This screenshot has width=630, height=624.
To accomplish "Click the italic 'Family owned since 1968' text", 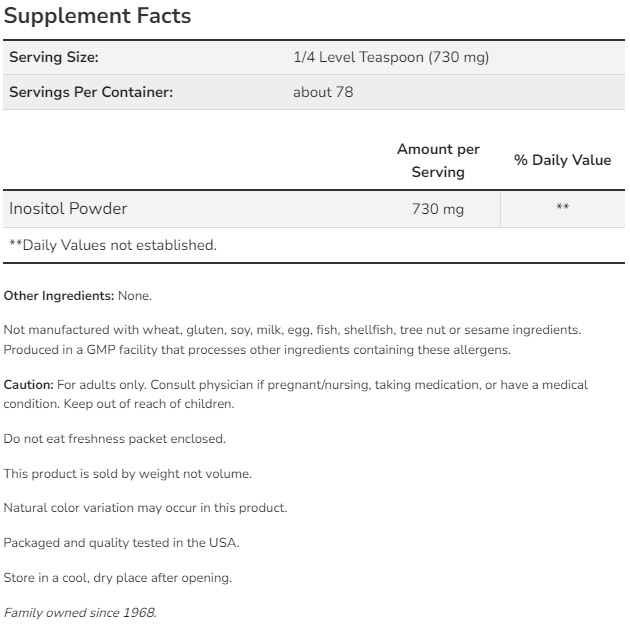I will (80, 612).
